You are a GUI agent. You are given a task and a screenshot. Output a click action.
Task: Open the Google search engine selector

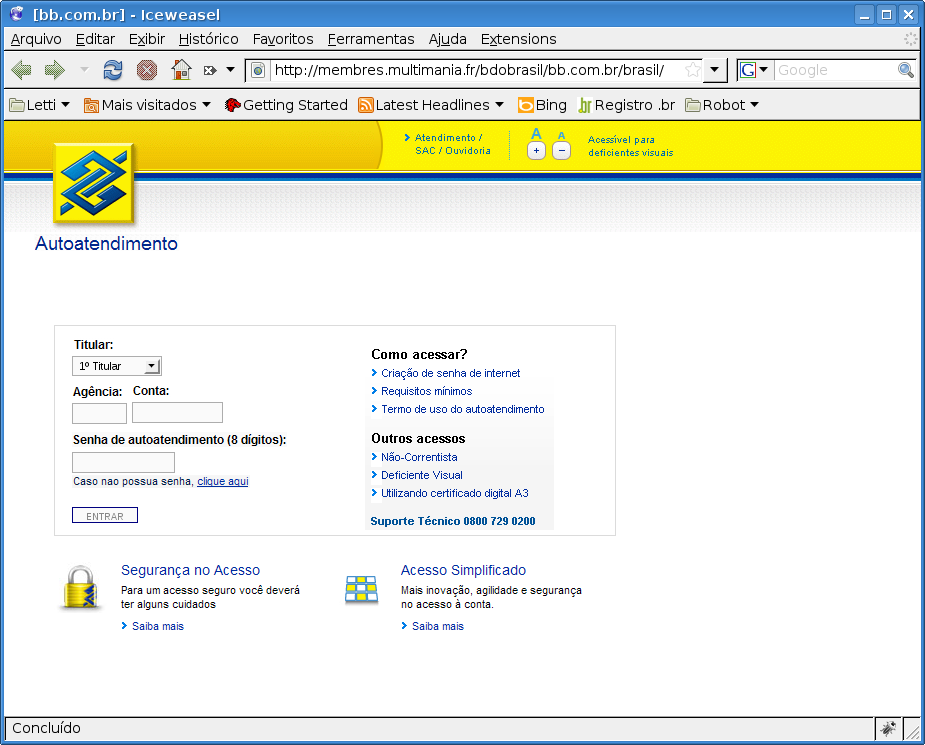point(754,70)
